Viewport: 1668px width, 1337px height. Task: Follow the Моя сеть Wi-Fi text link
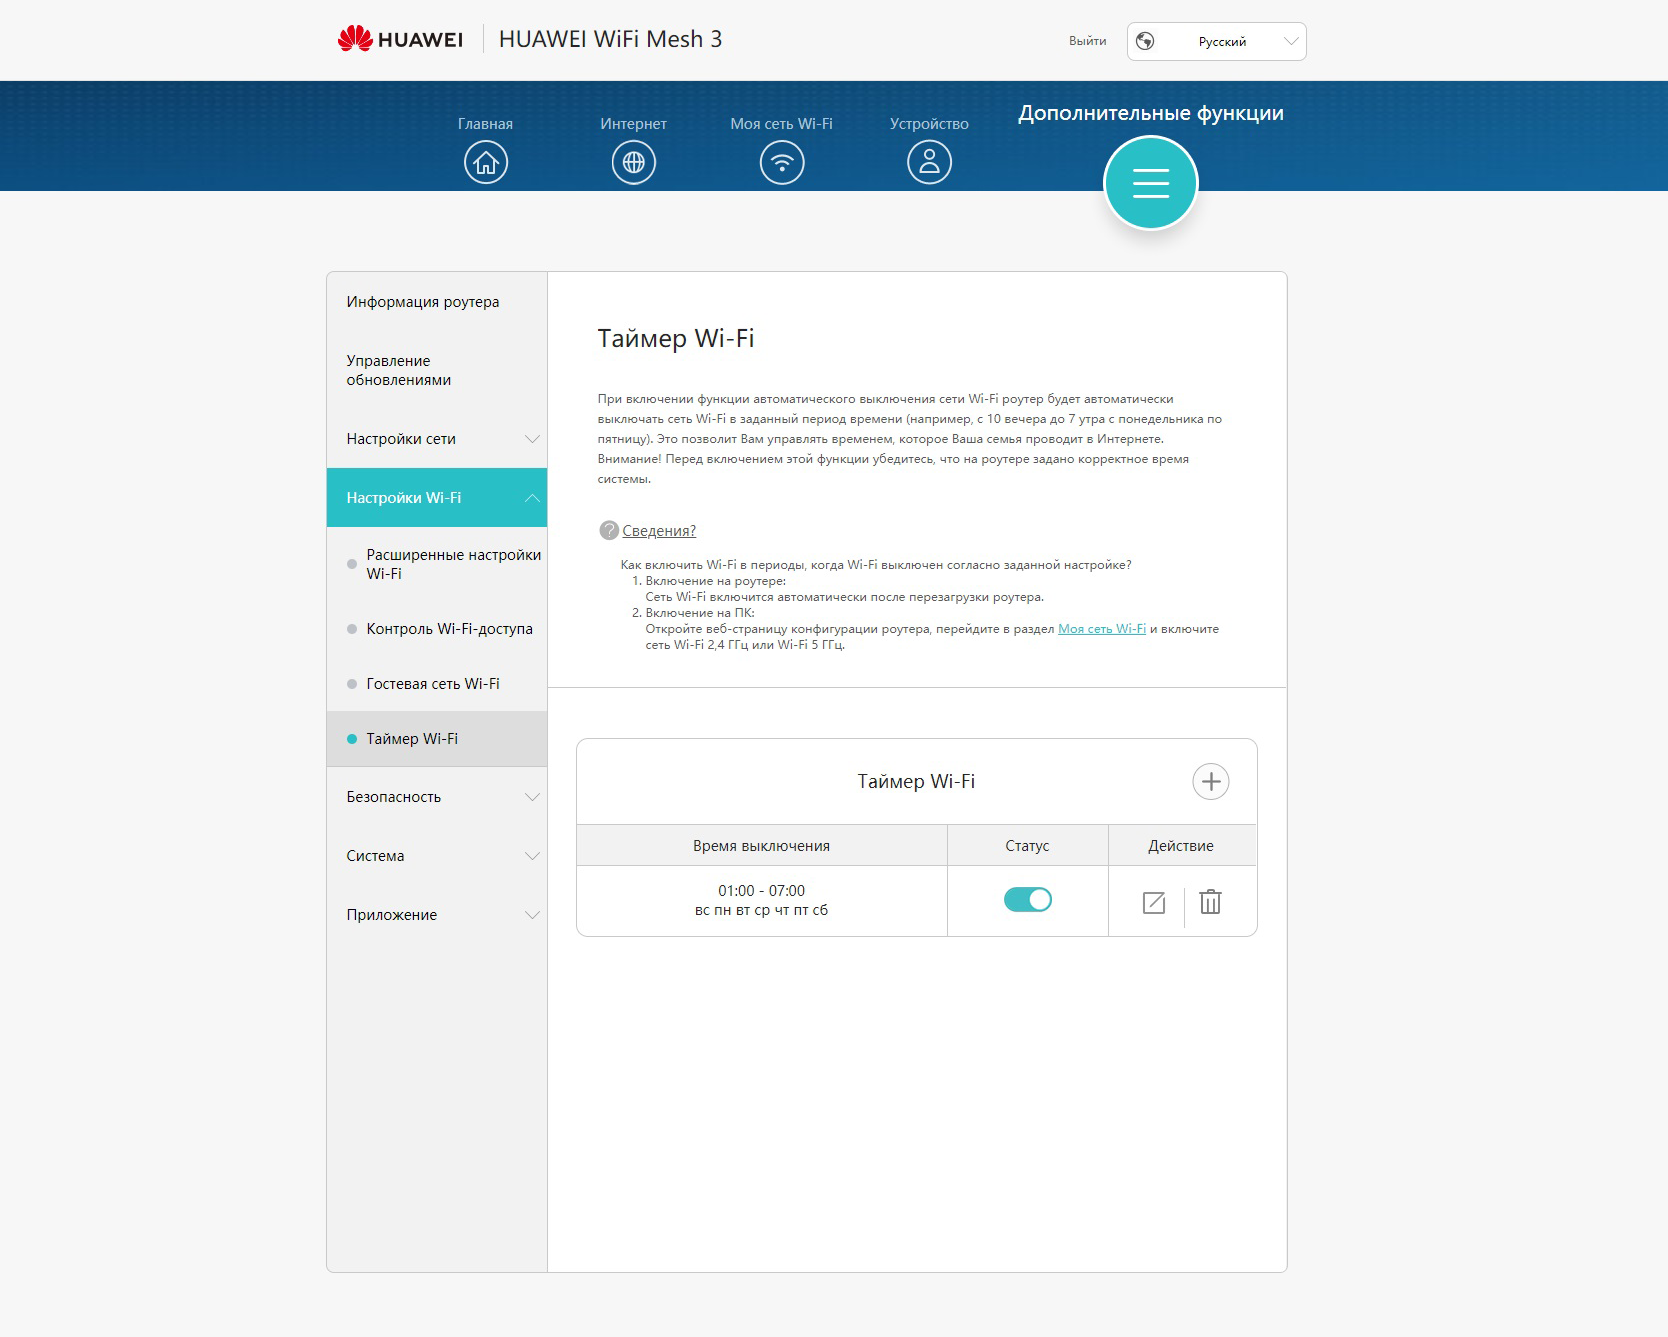pos(1102,629)
